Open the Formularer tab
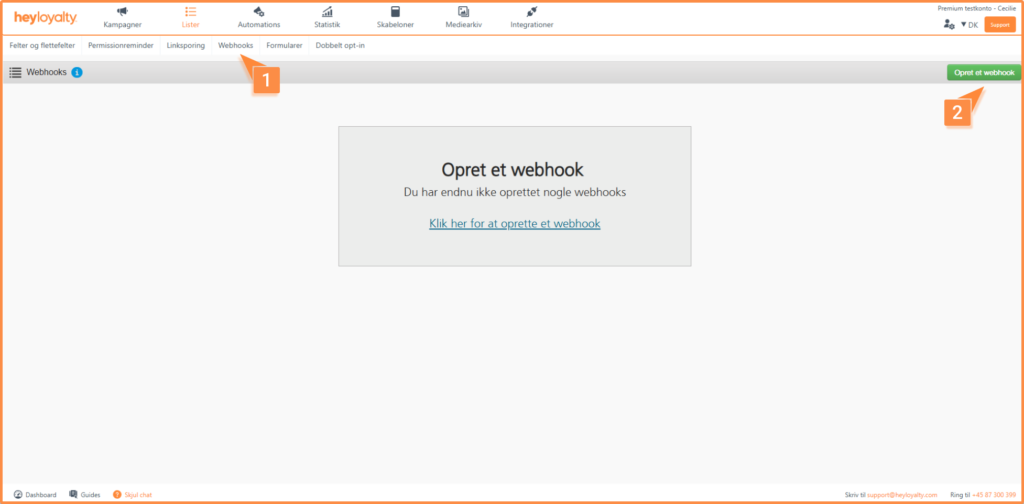1024x504 pixels. (x=284, y=46)
